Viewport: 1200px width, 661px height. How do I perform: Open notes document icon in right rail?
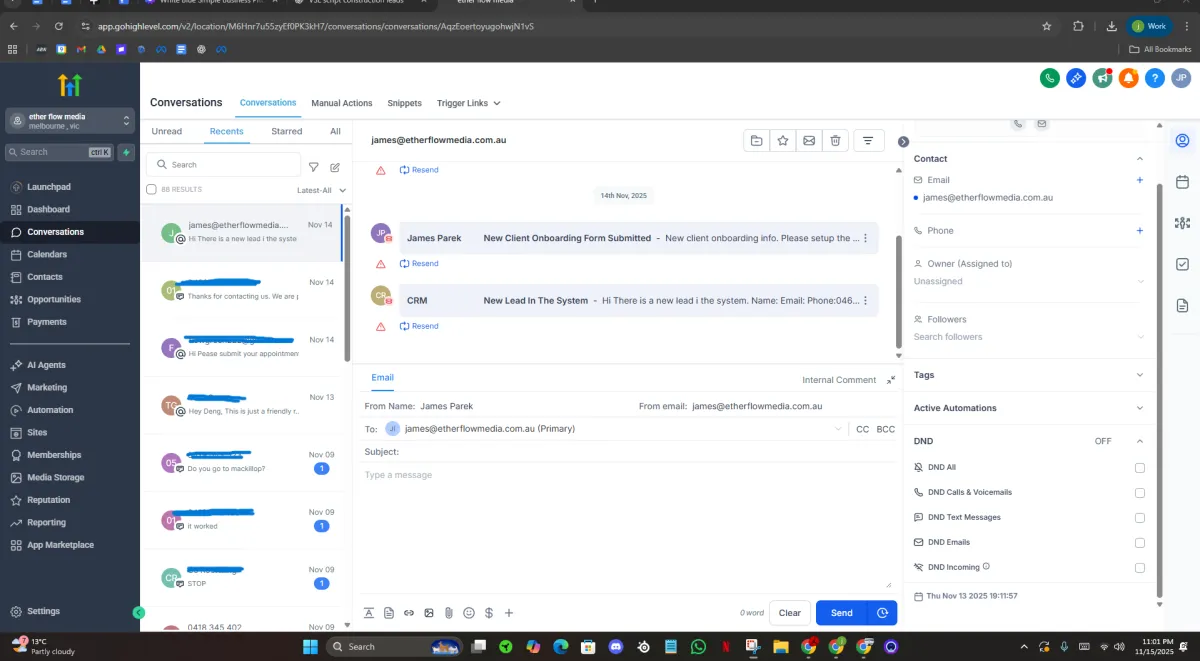(1182, 305)
